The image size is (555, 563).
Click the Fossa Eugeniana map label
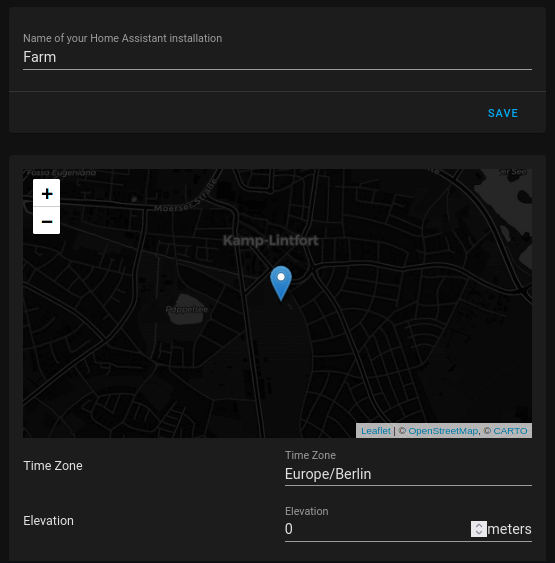pyautogui.click(x=61, y=173)
